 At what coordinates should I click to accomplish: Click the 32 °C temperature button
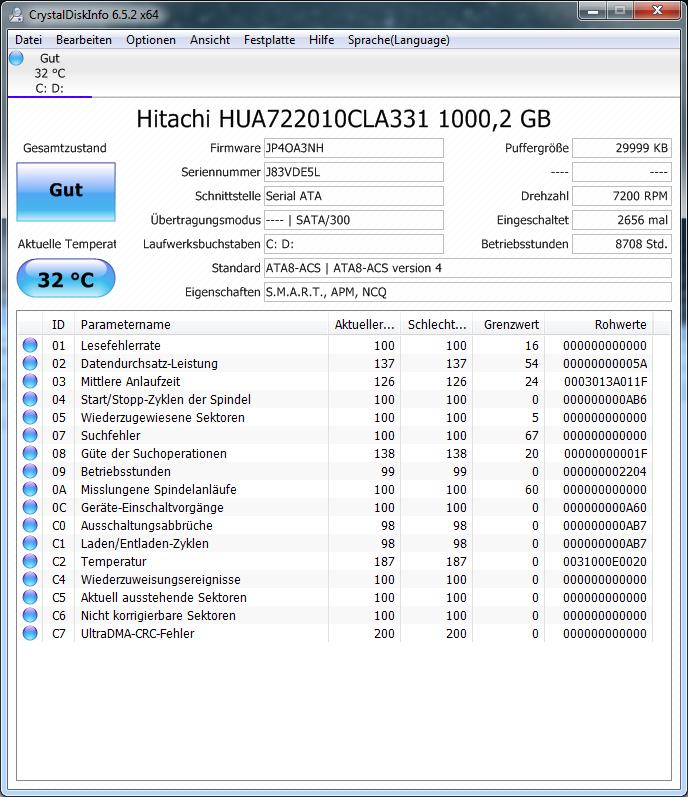pyautogui.click(x=66, y=279)
